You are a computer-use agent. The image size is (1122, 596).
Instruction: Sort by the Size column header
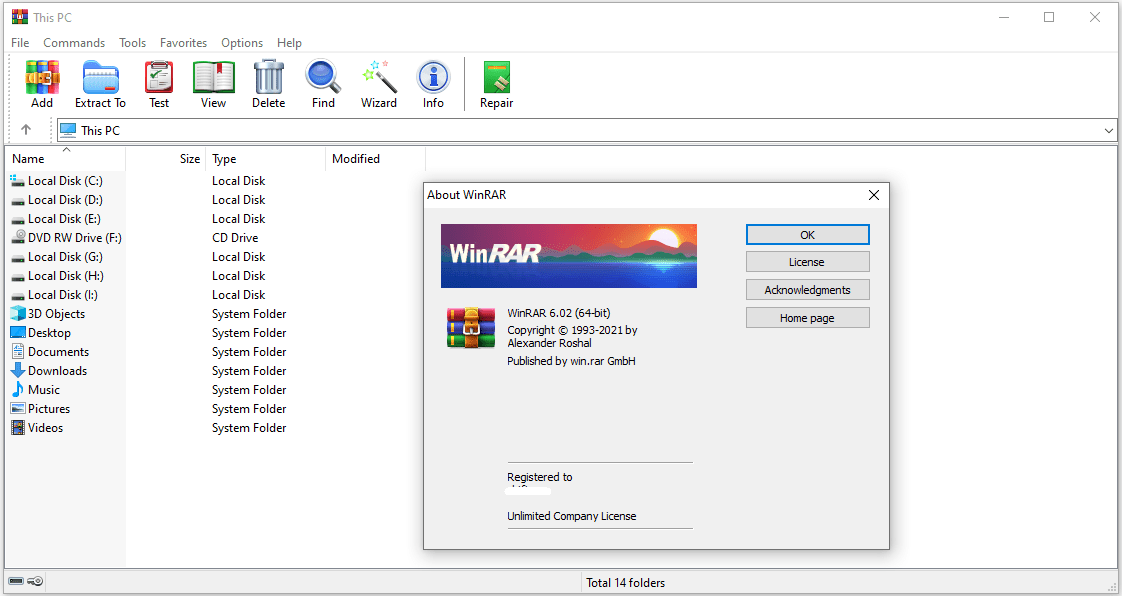click(x=166, y=159)
